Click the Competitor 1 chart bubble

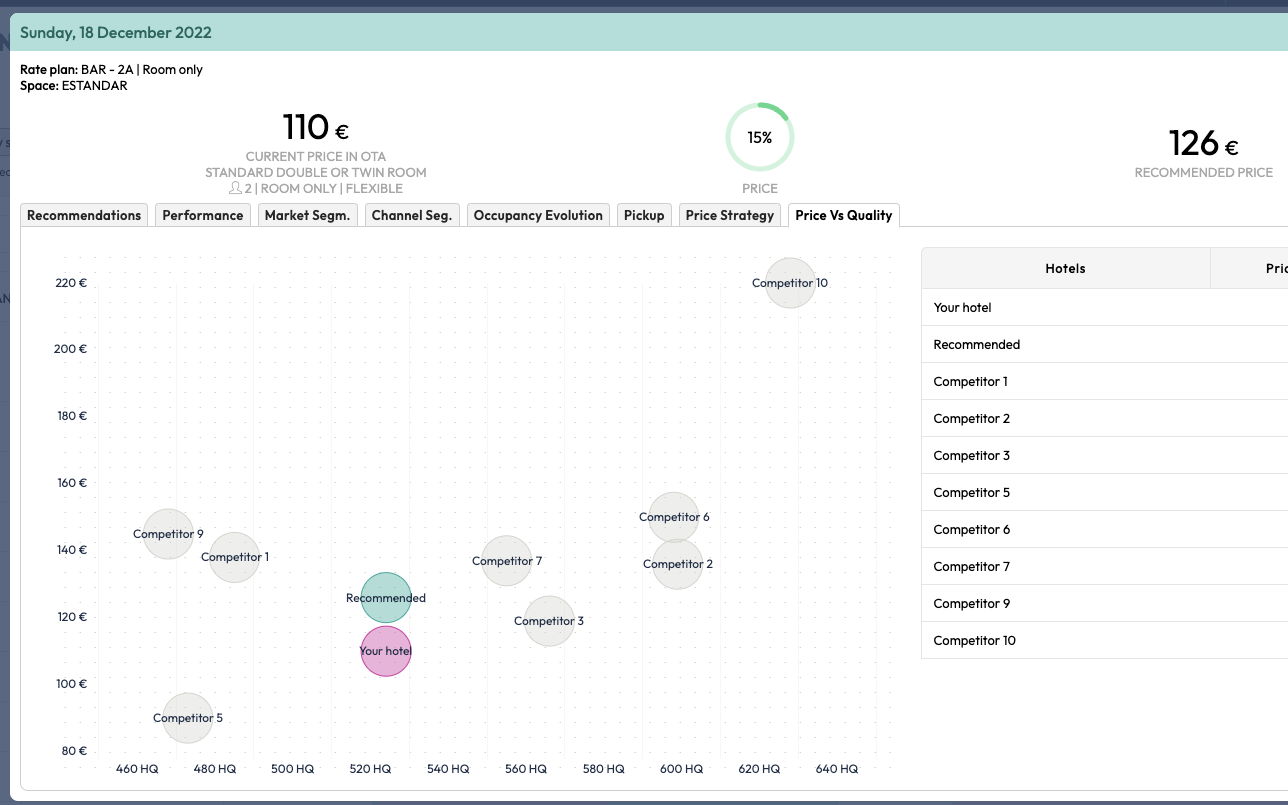(x=235, y=557)
